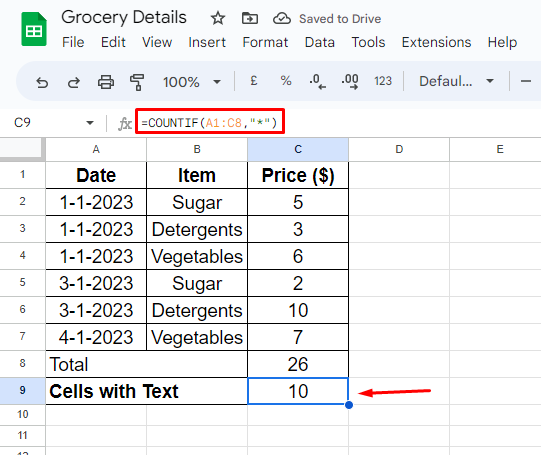The width and height of the screenshot is (541, 455).
Task: Click fill handle of cell C9
Action: point(348,405)
